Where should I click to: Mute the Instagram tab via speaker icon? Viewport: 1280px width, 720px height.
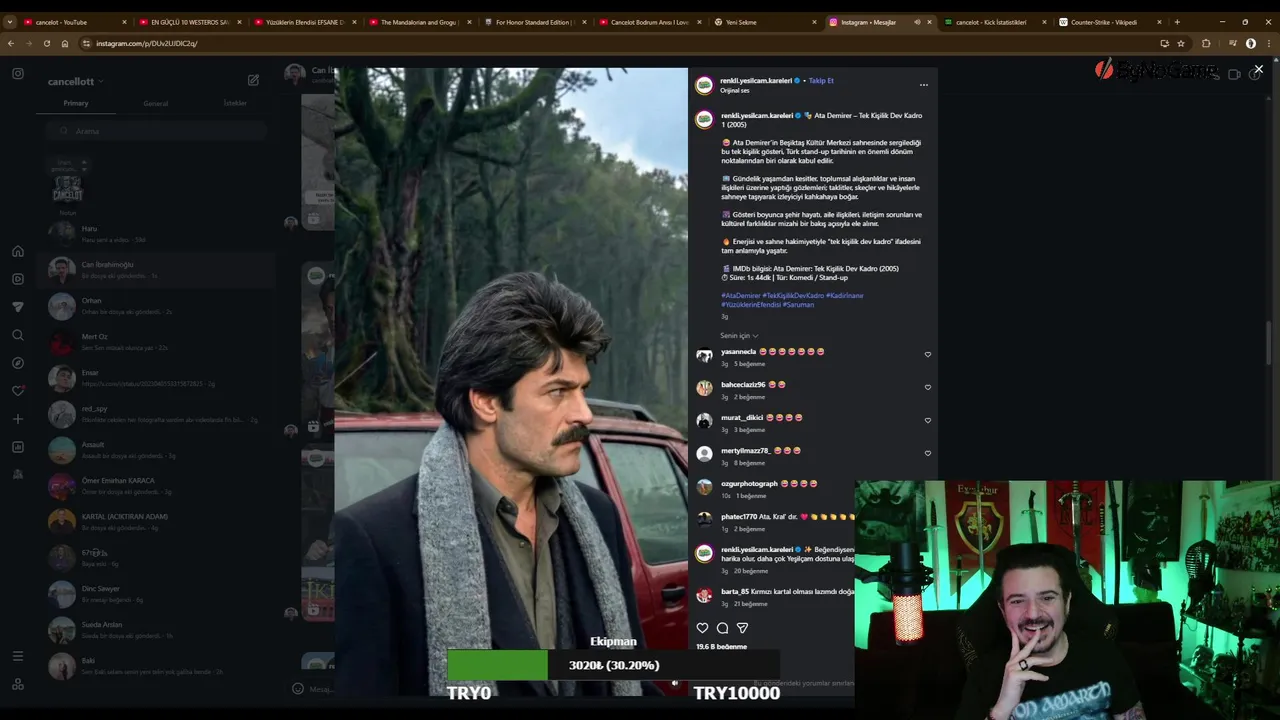click(917, 22)
